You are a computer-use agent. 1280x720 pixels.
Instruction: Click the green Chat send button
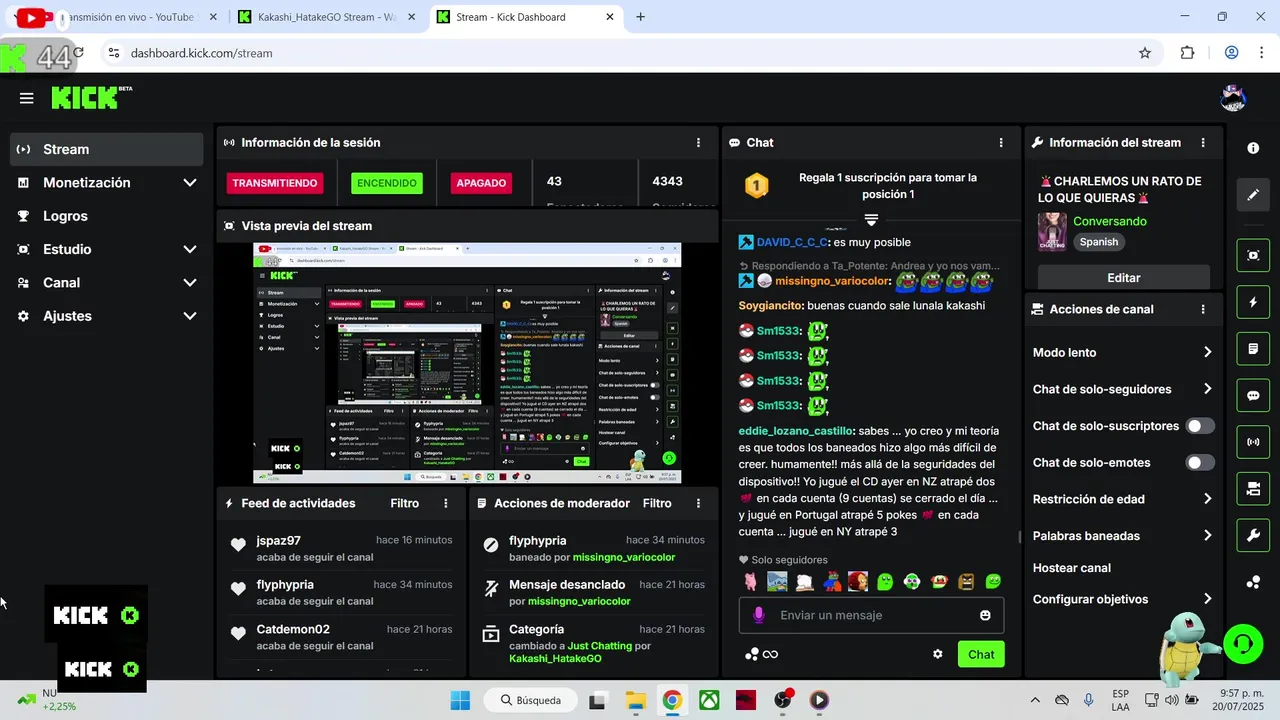click(981, 654)
